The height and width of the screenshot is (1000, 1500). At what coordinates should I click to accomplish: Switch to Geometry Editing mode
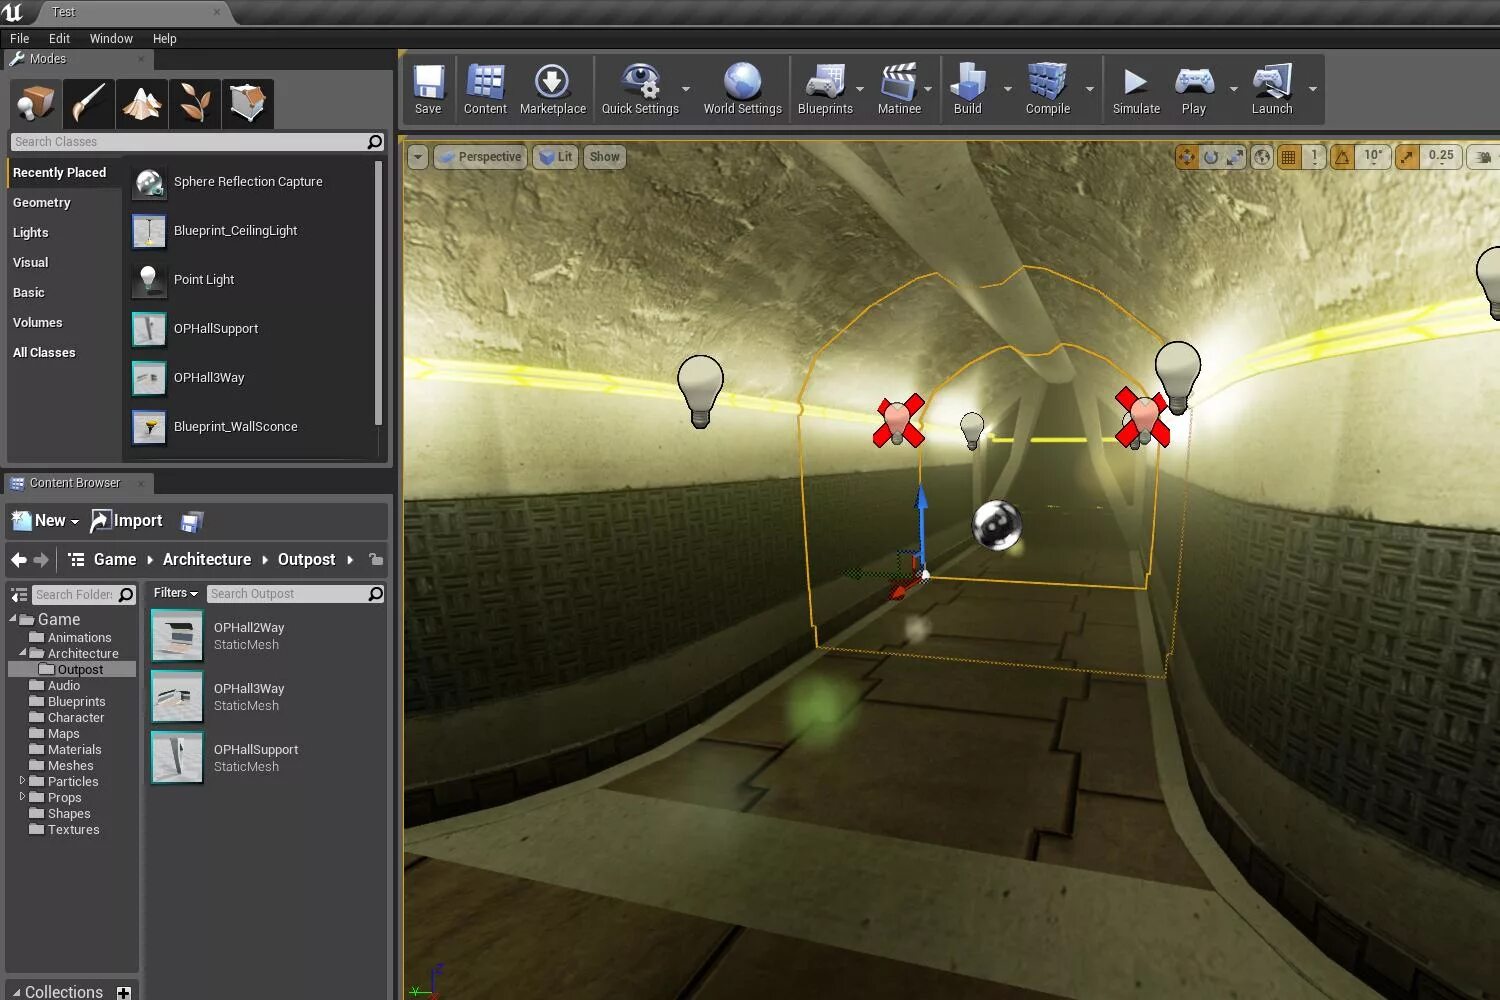click(x=247, y=103)
